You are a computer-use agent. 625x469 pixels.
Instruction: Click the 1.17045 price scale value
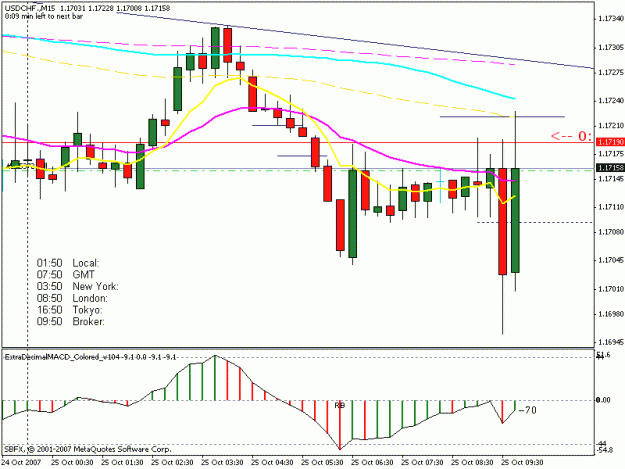tap(611, 260)
